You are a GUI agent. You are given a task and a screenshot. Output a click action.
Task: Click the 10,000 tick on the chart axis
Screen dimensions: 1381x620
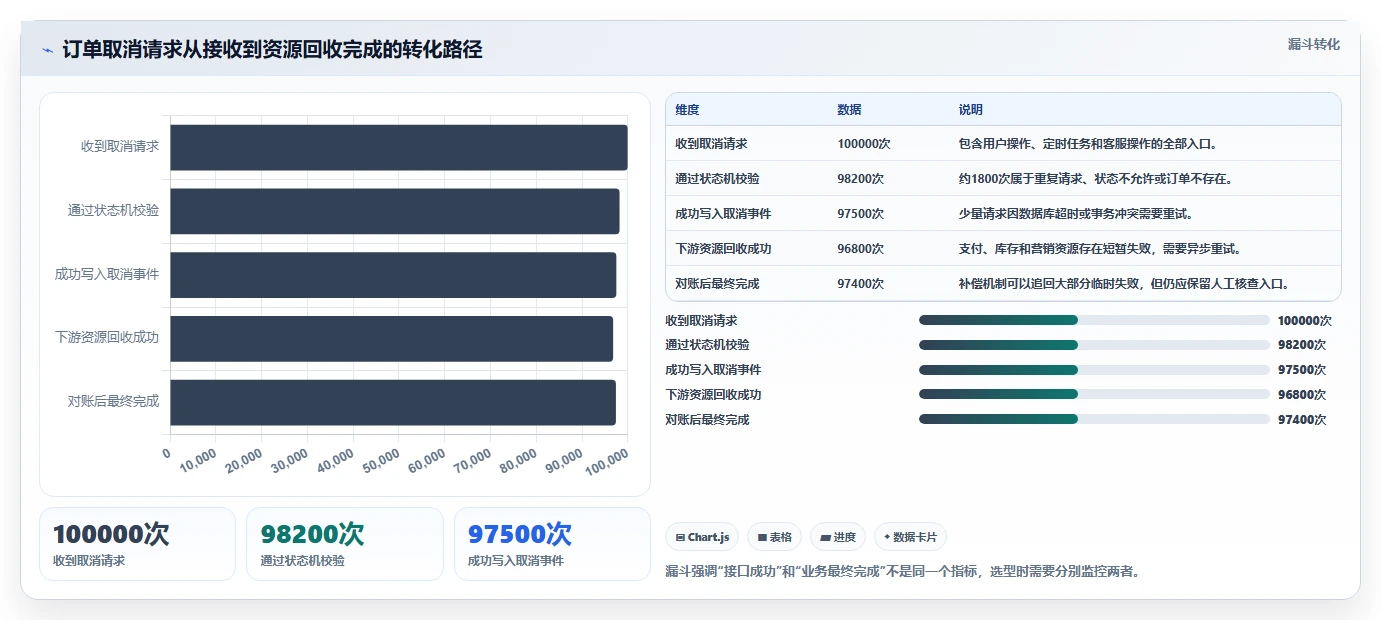coord(198,462)
